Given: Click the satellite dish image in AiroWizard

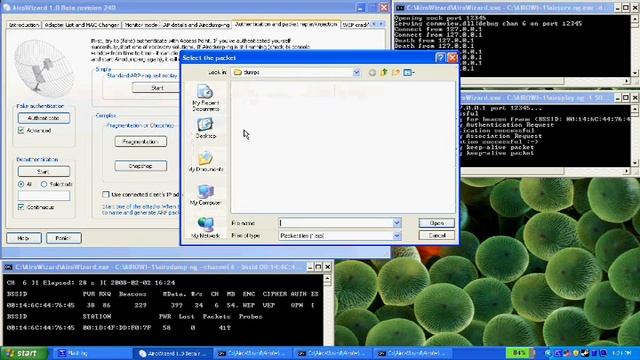Looking at the screenshot, I should [44, 68].
